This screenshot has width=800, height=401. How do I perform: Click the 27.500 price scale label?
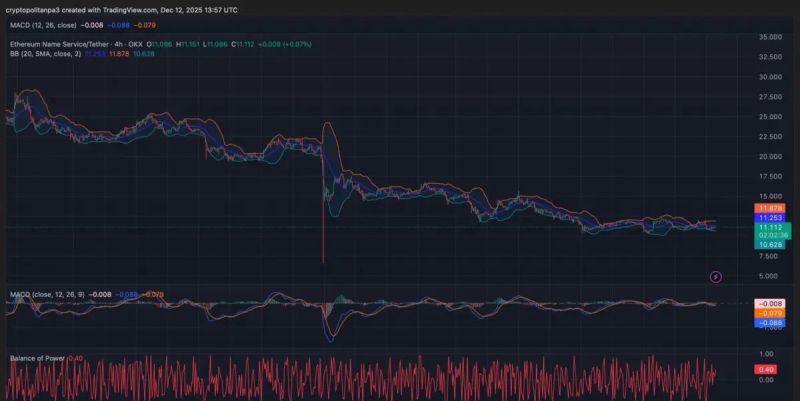tap(770, 97)
